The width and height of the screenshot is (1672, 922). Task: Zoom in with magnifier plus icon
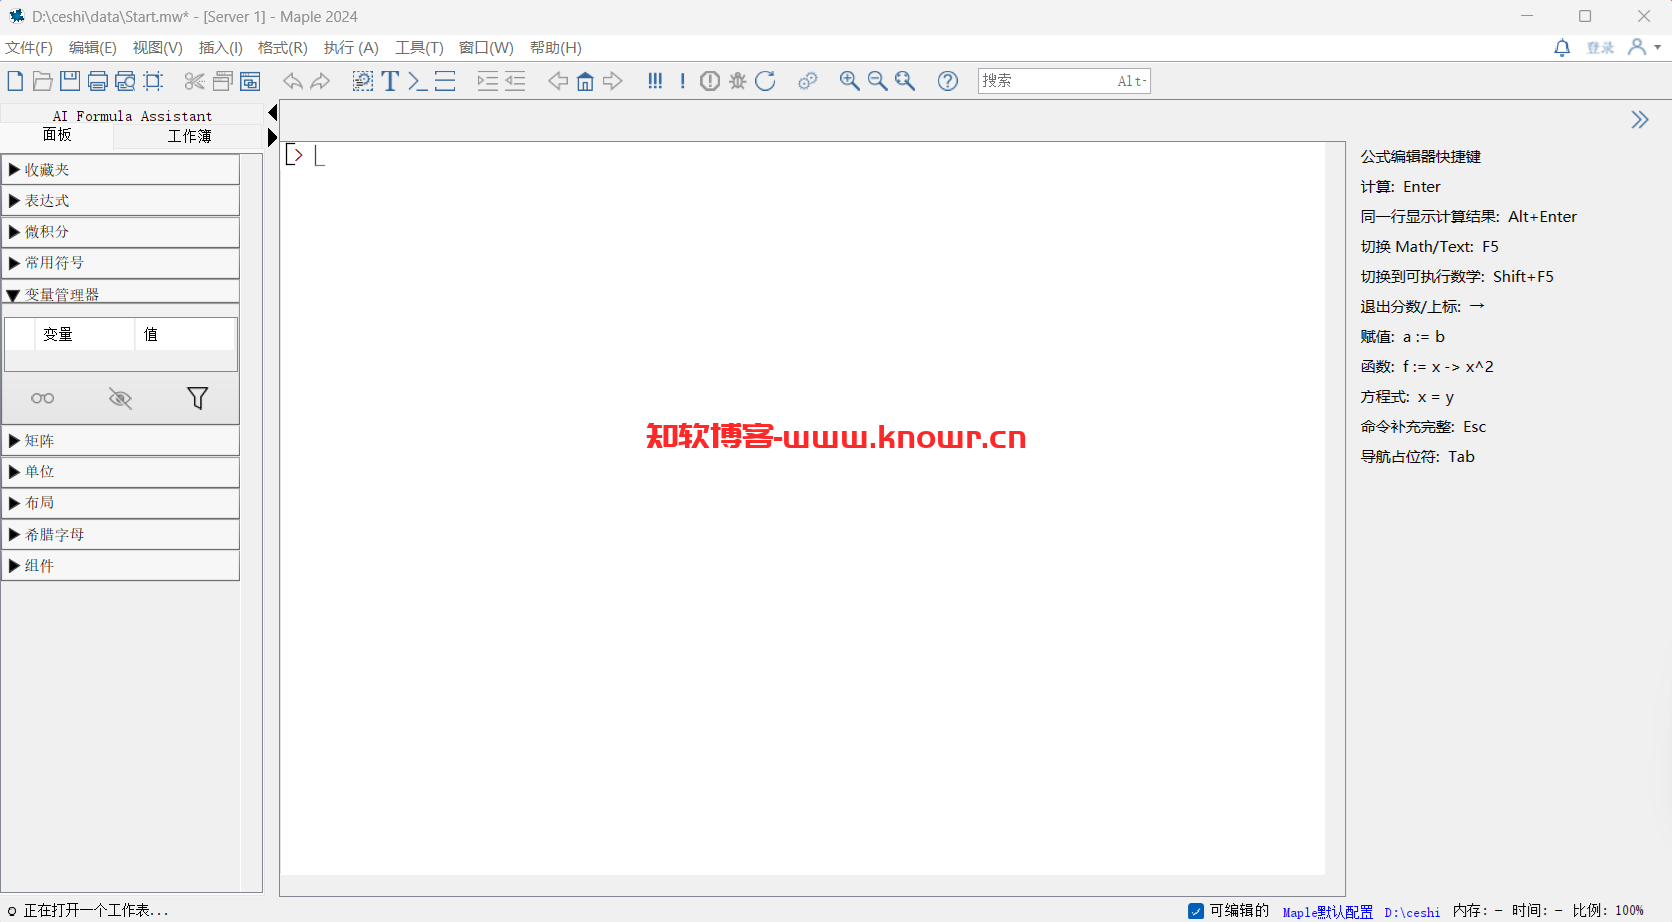[850, 81]
